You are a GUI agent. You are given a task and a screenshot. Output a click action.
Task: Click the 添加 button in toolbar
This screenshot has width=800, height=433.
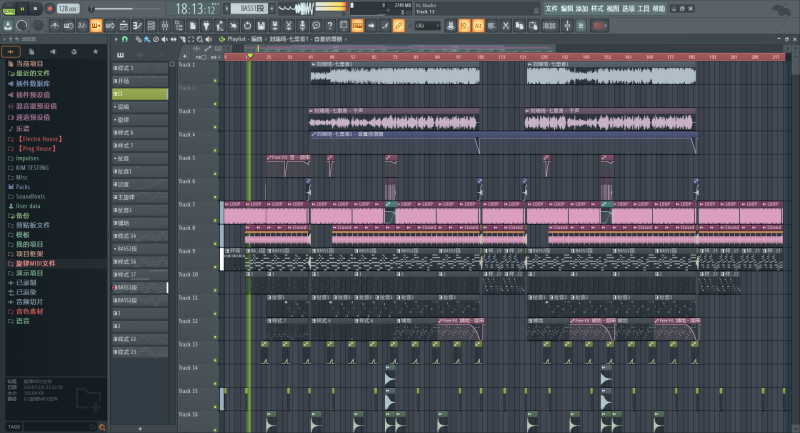point(549,23)
